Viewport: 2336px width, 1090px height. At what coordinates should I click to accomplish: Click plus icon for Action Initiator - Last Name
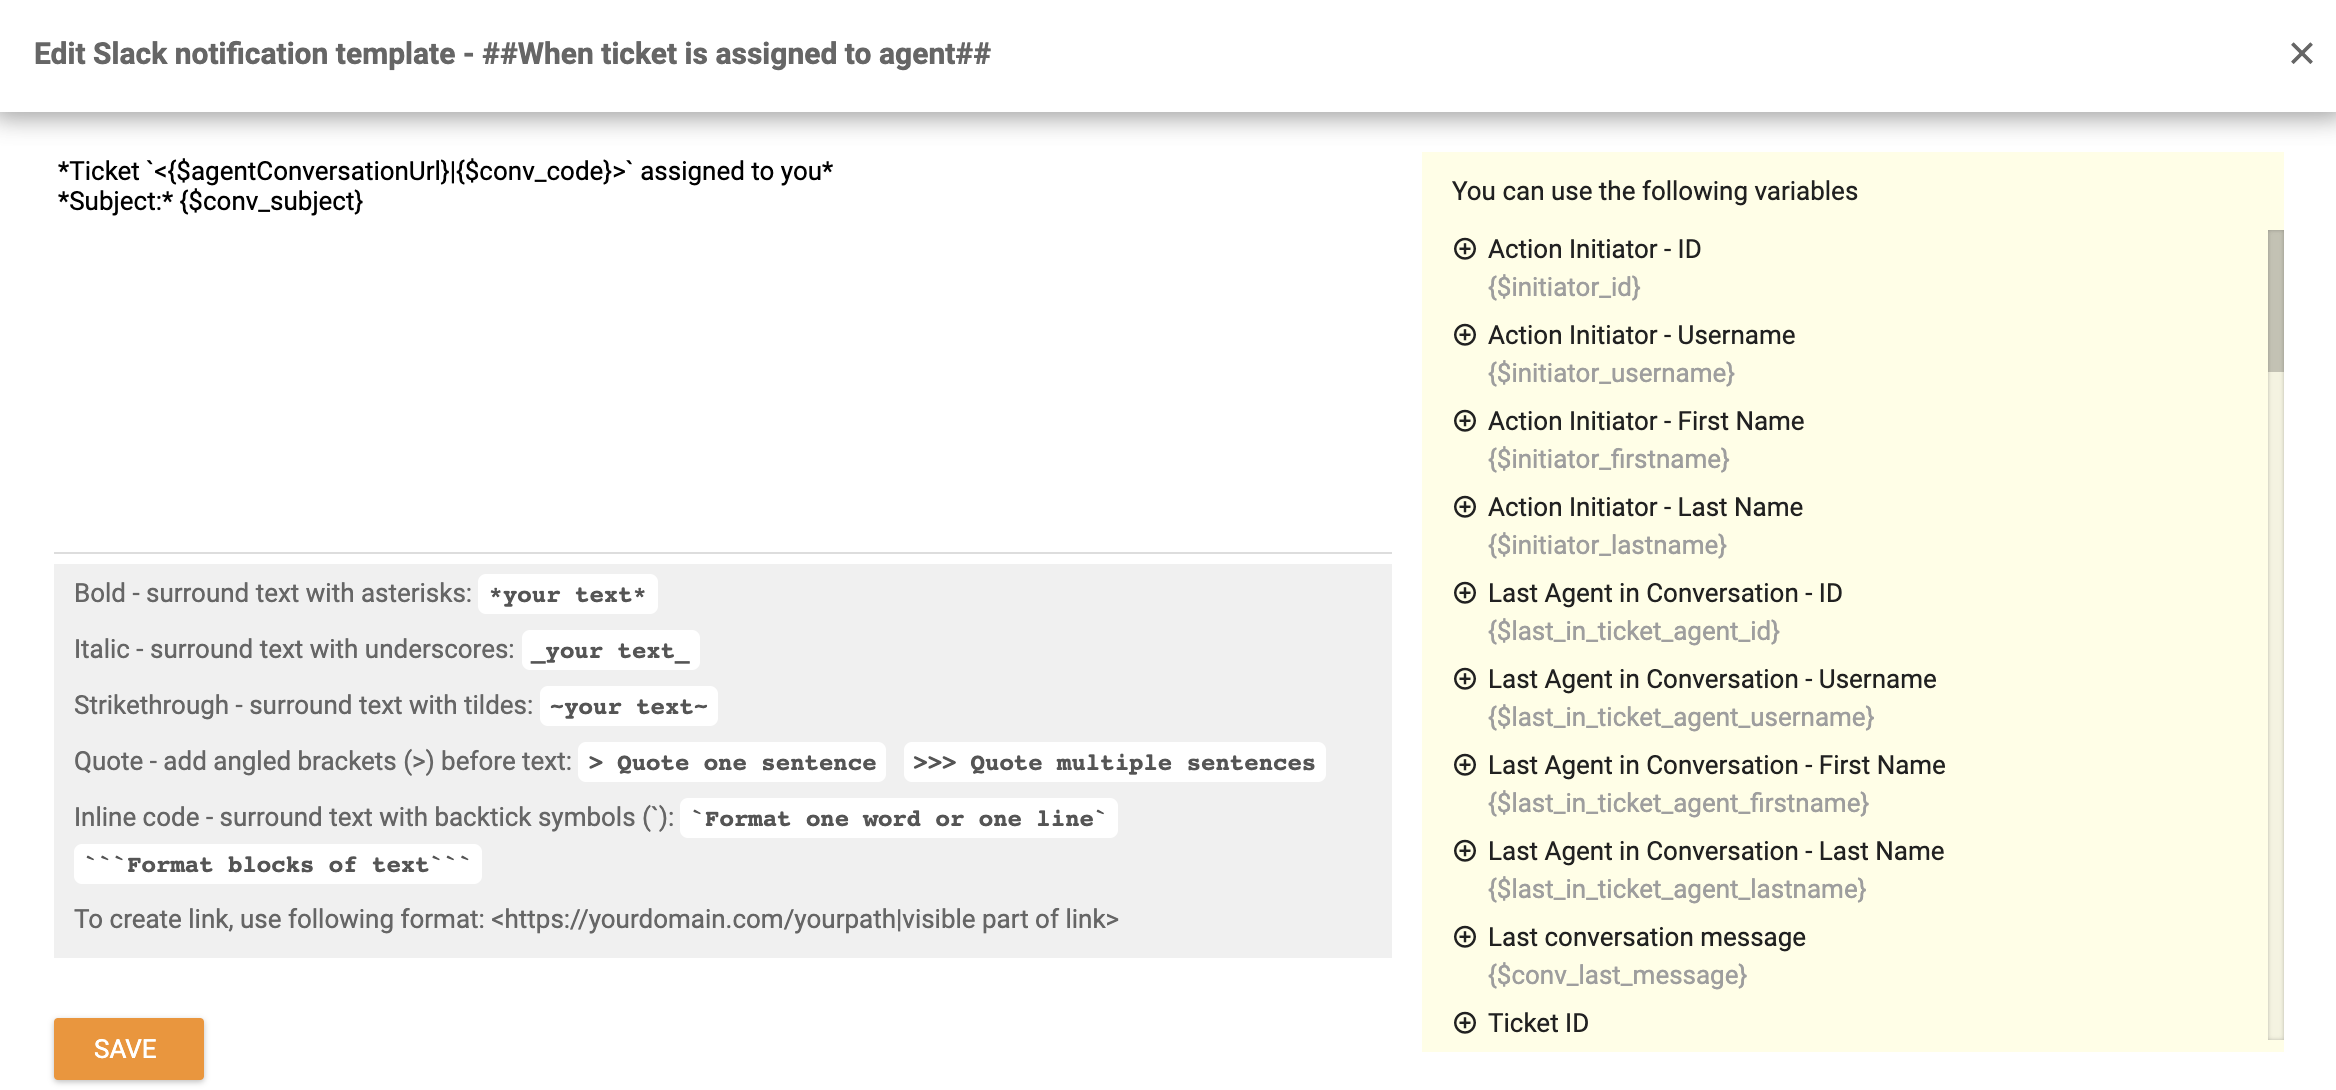pos(1465,507)
